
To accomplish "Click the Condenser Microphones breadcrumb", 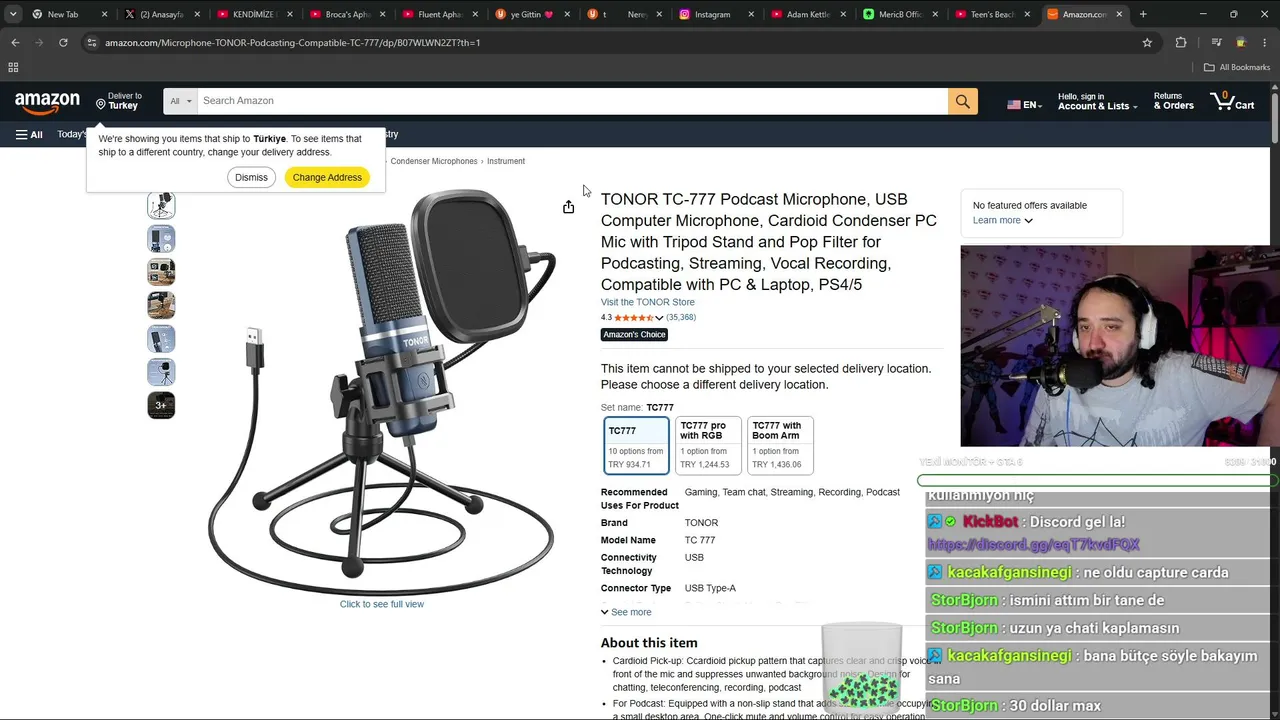I will click(x=434, y=161).
